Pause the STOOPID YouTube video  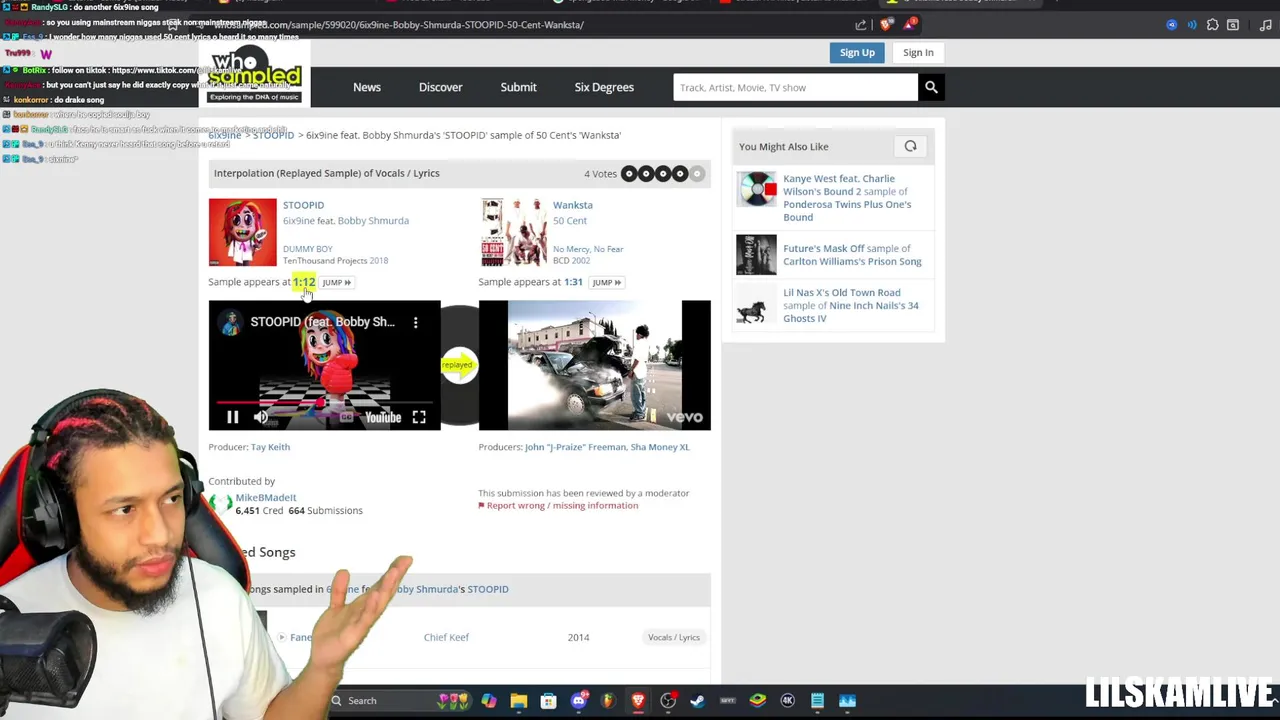coord(232,417)
